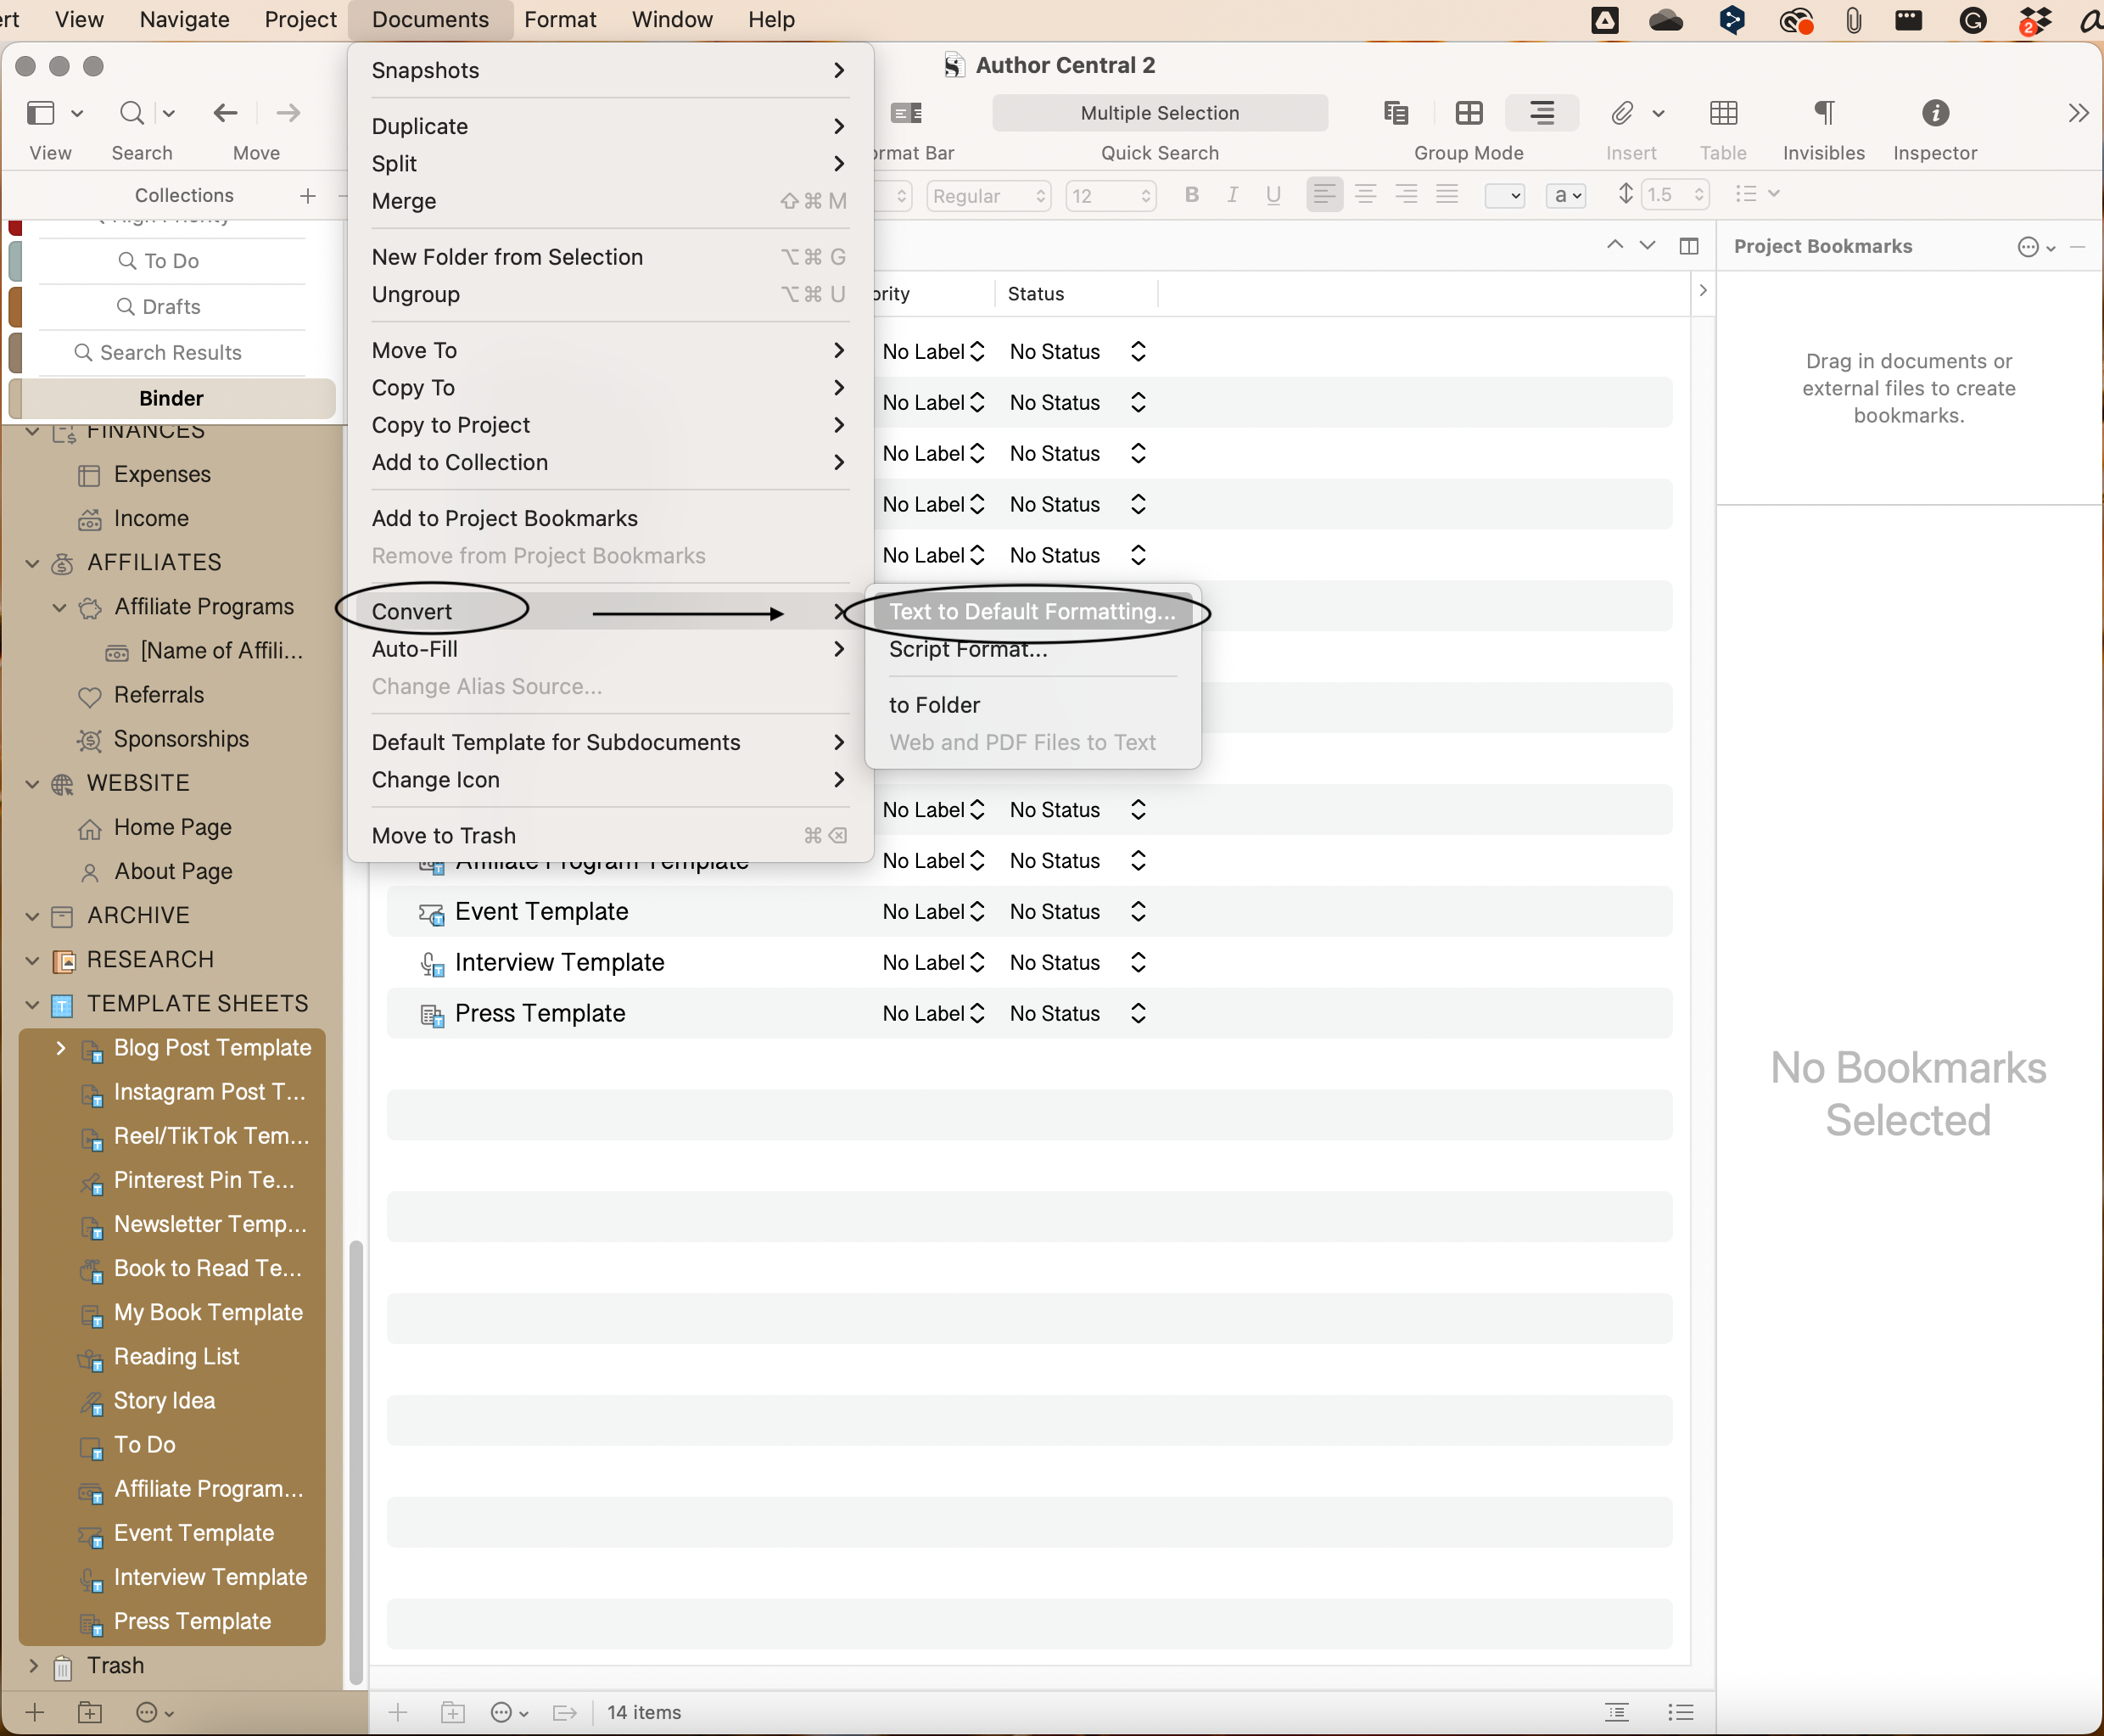Click the Insert paperclip icon
Viewport: 2104px width, 1736px height.
tap(1621, 113)
